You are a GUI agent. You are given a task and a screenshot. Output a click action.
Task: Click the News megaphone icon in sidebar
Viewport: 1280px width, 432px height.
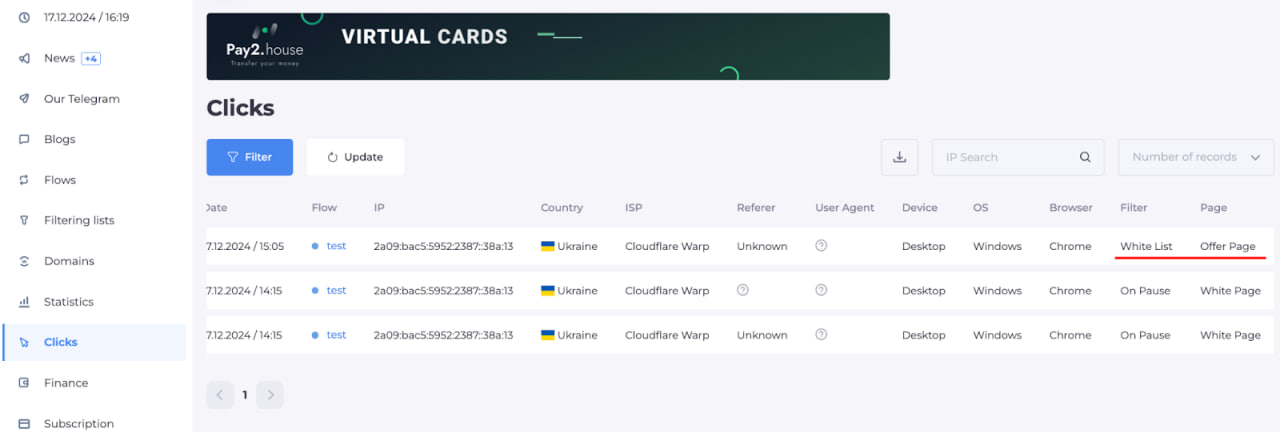pos(24,58)
